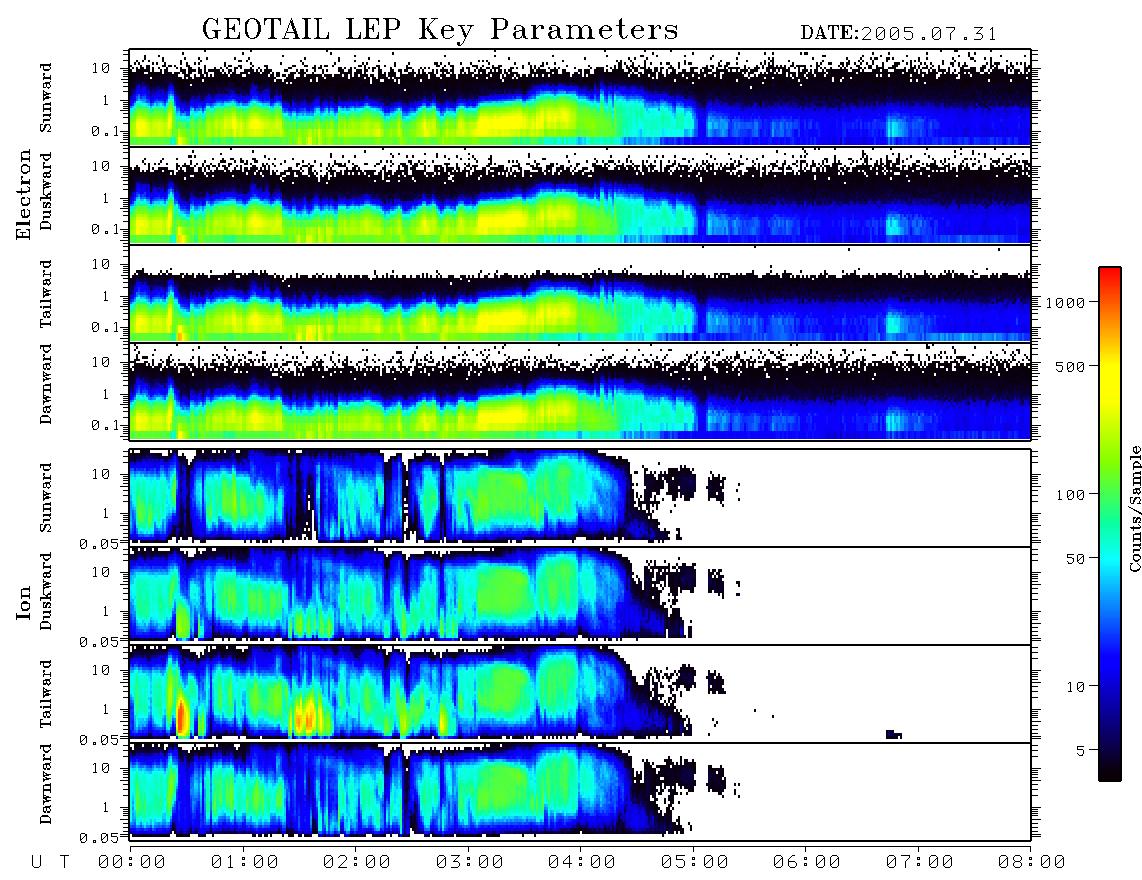Select the "1000" colorbar tick label
Viewport: 1142px width, 880px height.
pos(1065,303)
